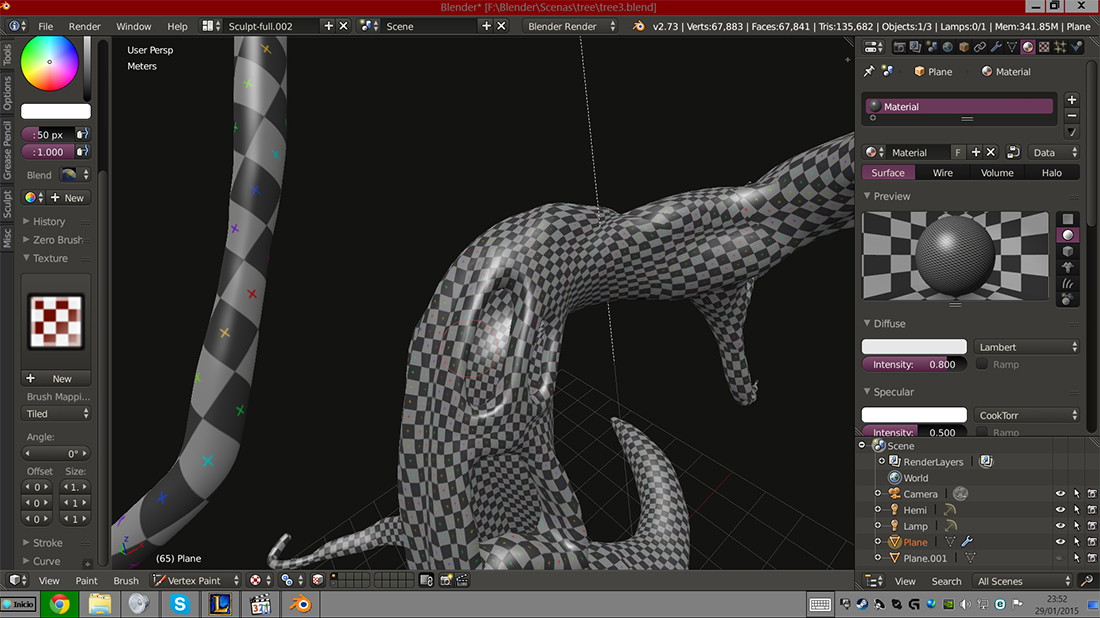1100x618 pixels.
Task: Open the World properties globe tab
Action: click(948, 48)
